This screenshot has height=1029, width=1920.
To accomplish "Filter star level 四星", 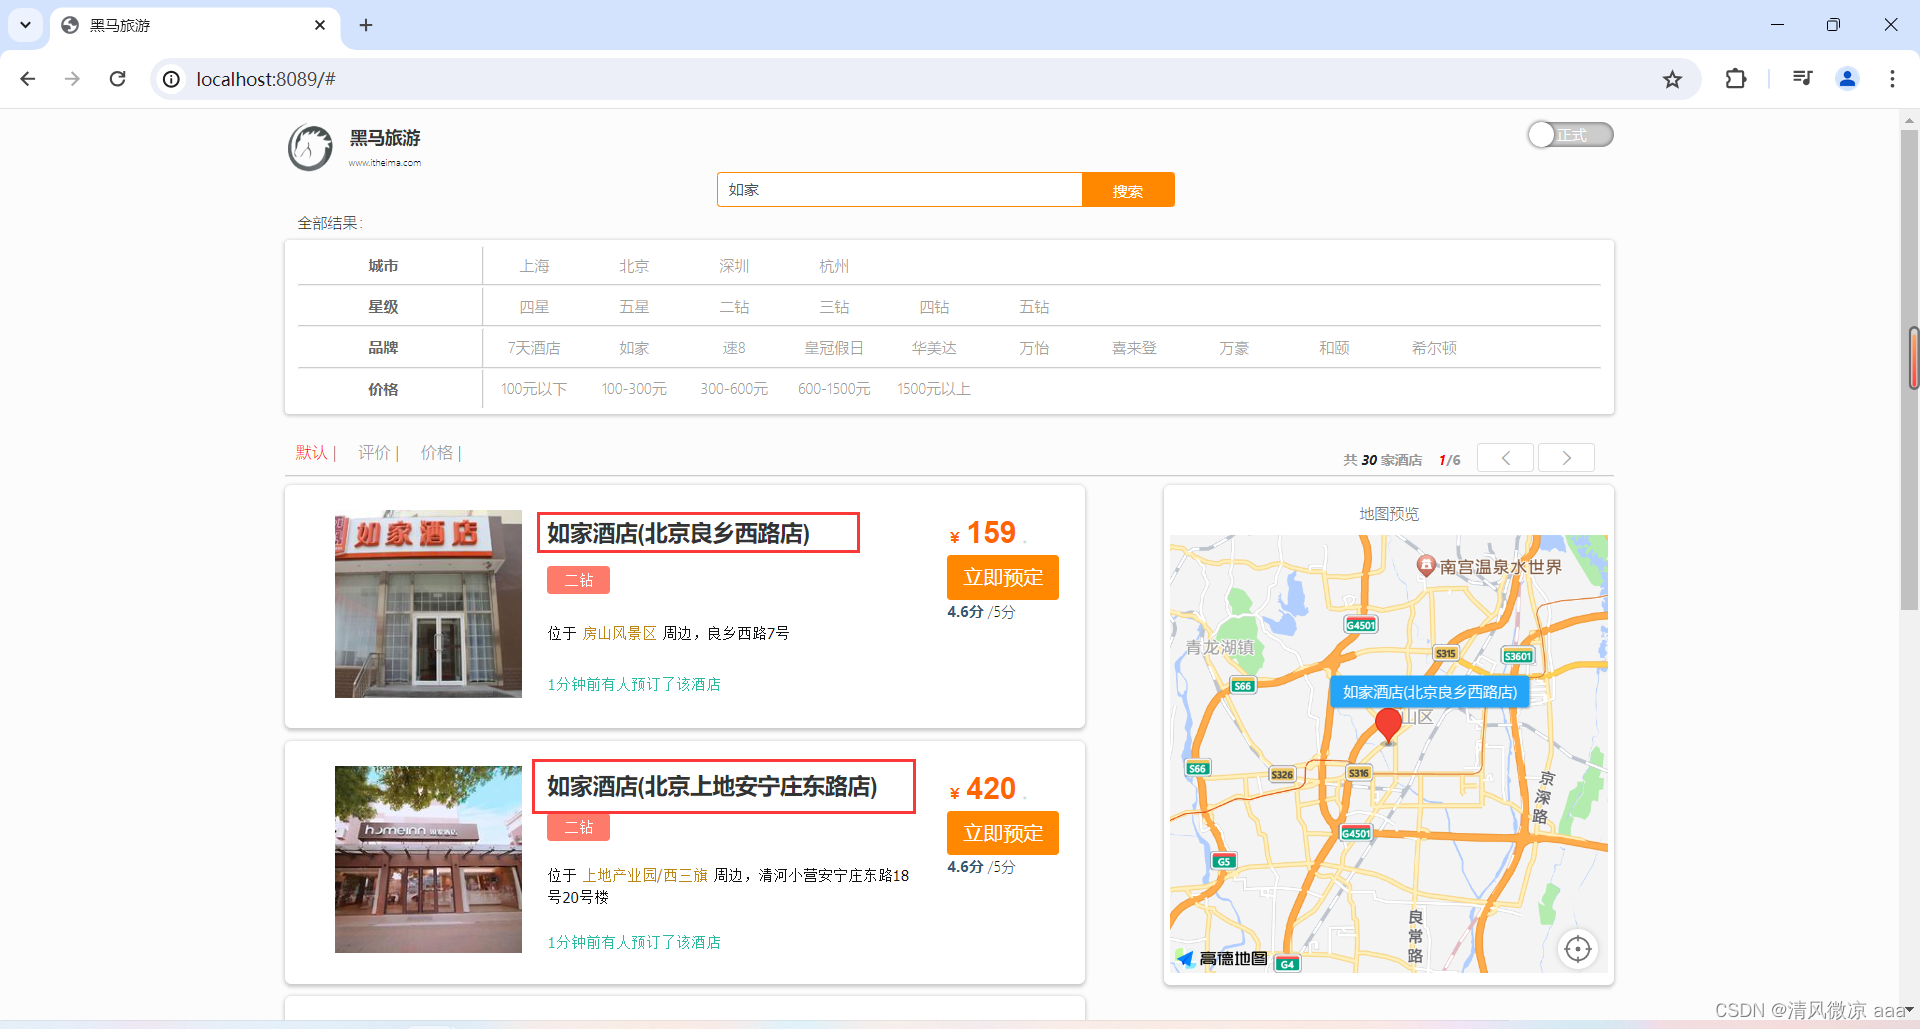I will pyautogui.click(x=534, y=307).
